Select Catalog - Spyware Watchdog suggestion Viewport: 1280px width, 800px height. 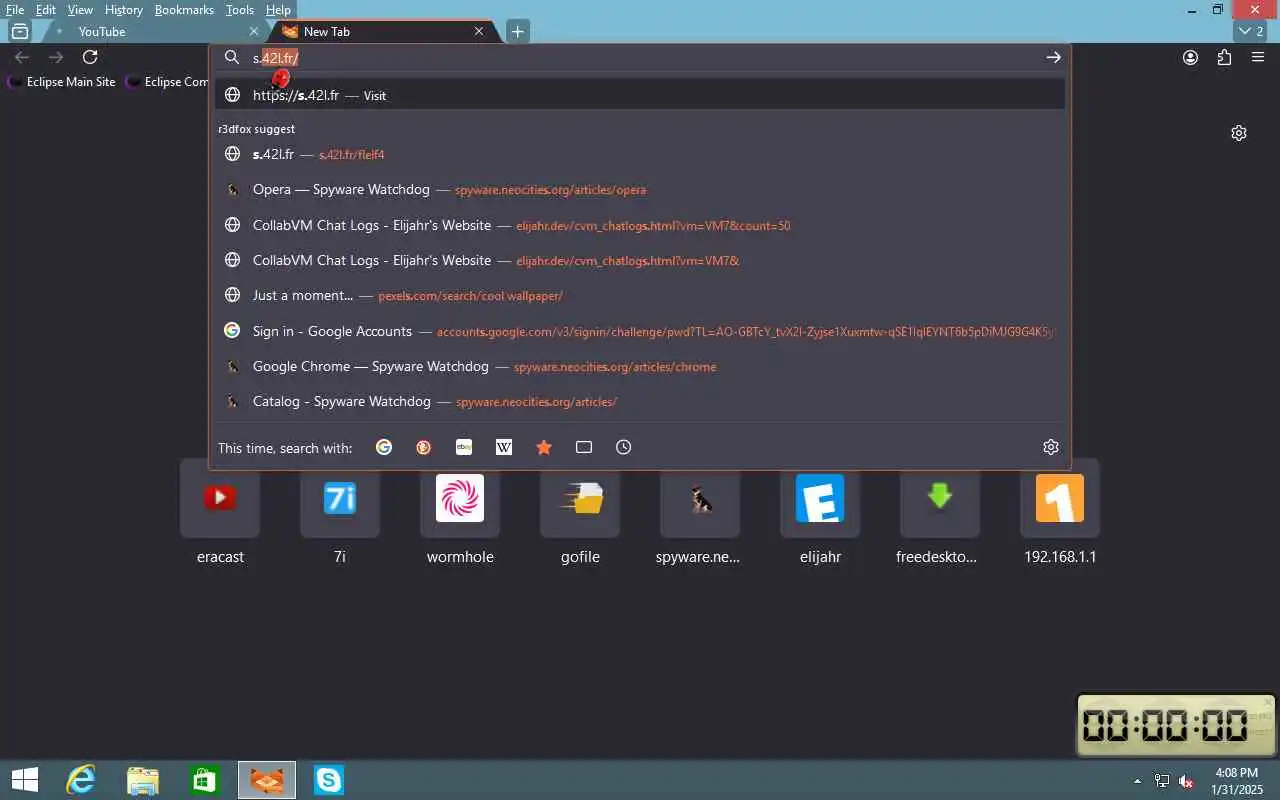coord(640,401)
